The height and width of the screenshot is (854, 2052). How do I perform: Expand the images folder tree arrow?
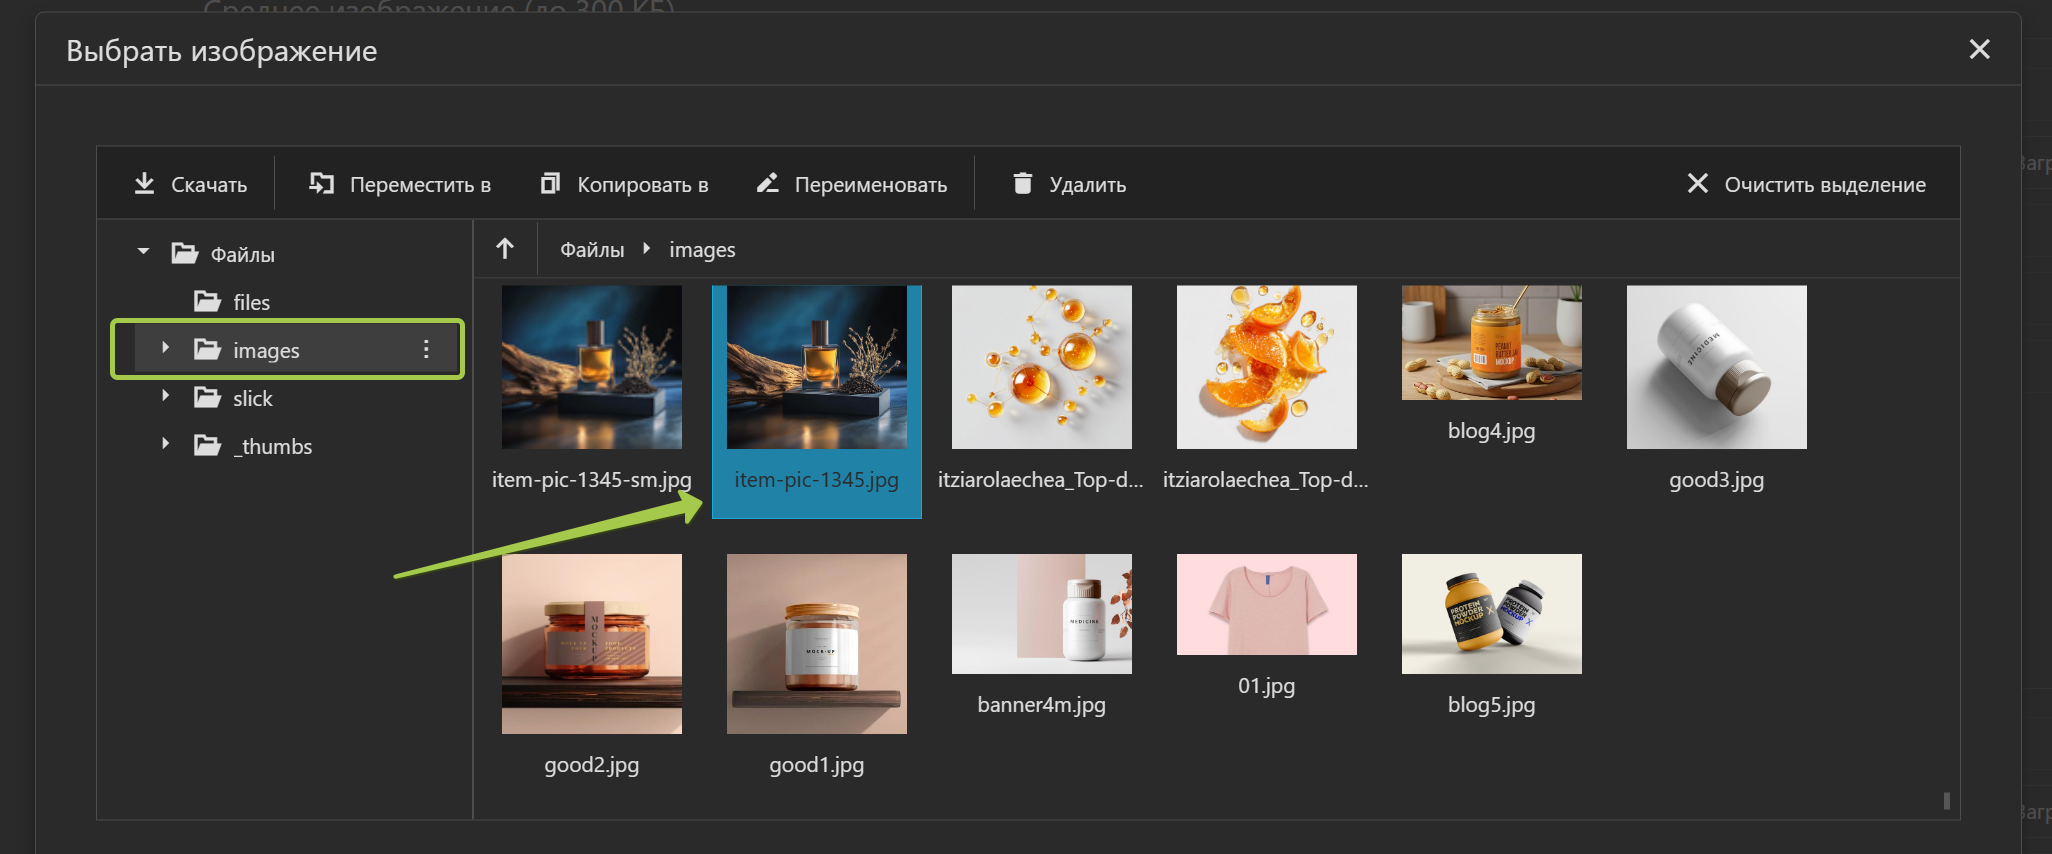tap(166, 348)
